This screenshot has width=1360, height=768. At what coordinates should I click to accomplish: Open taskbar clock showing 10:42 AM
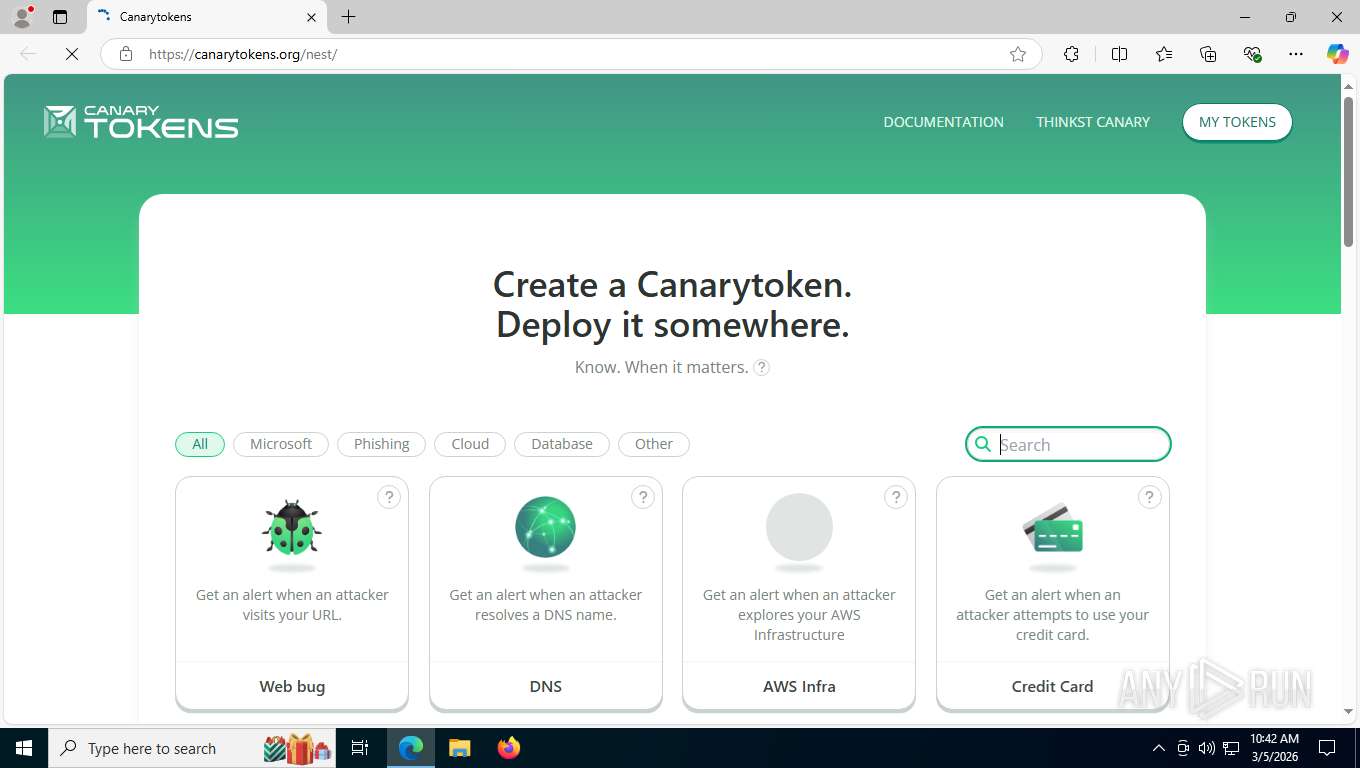pyautogui.click(x=1274, y=748)
